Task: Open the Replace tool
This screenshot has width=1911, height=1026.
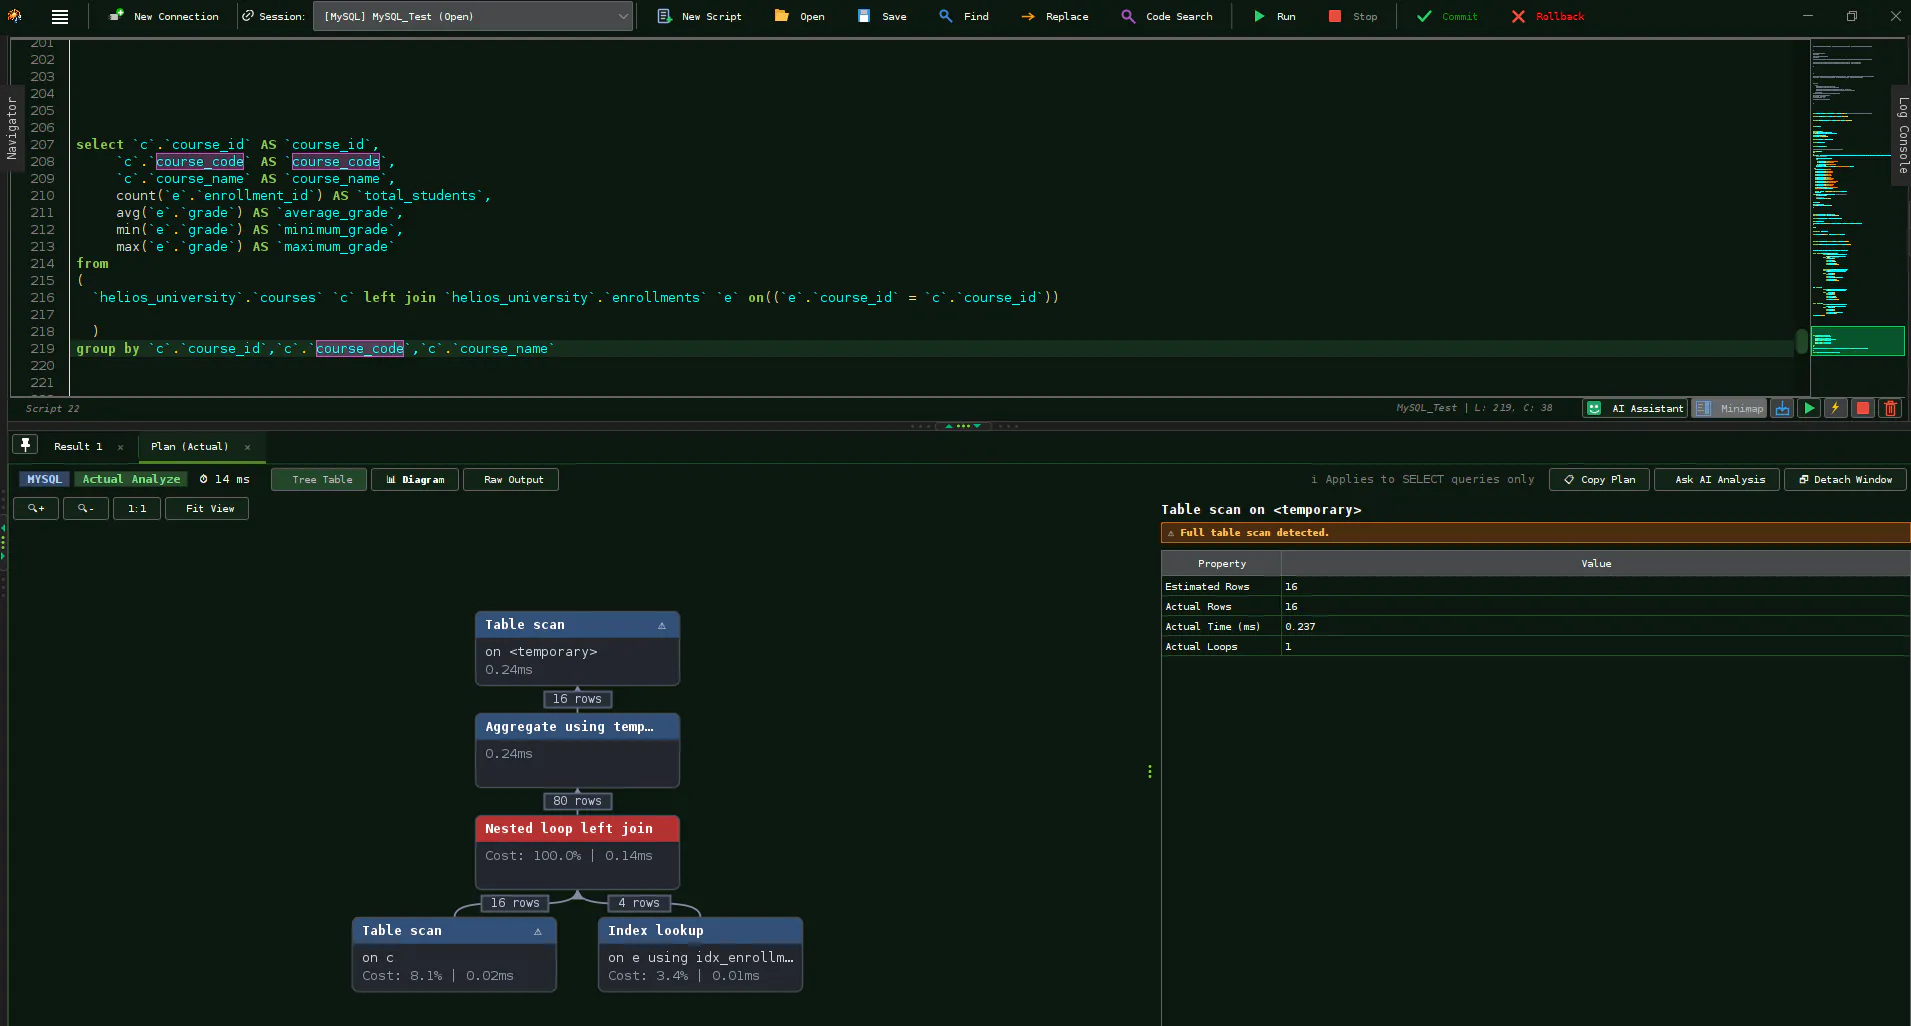Action: (x=1055, y=16)
